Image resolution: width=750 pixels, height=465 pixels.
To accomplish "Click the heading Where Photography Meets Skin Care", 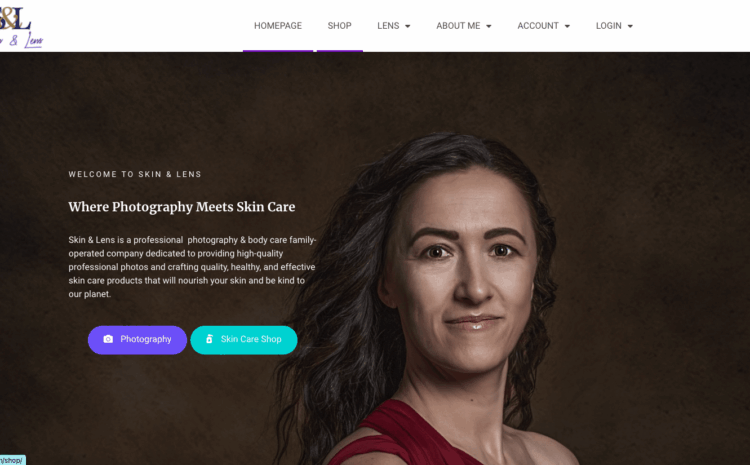I will click(x=182, y=207).
